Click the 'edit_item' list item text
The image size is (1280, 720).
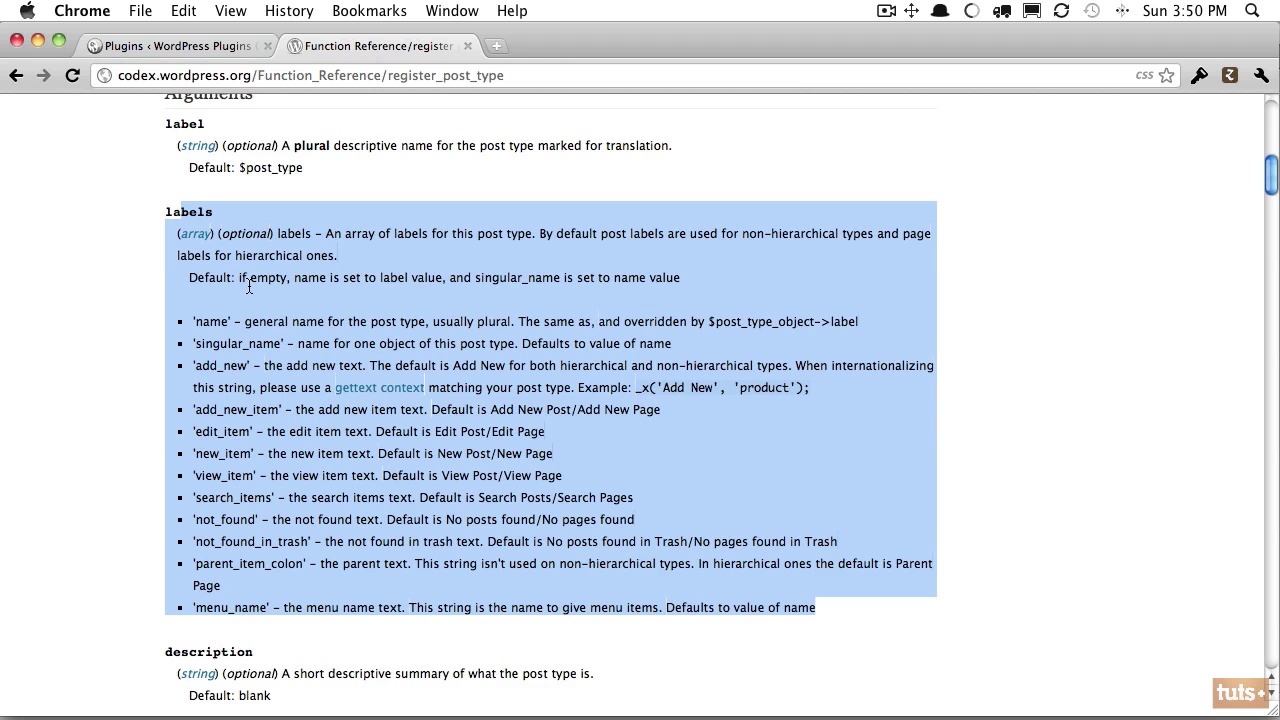click(369, 431)
